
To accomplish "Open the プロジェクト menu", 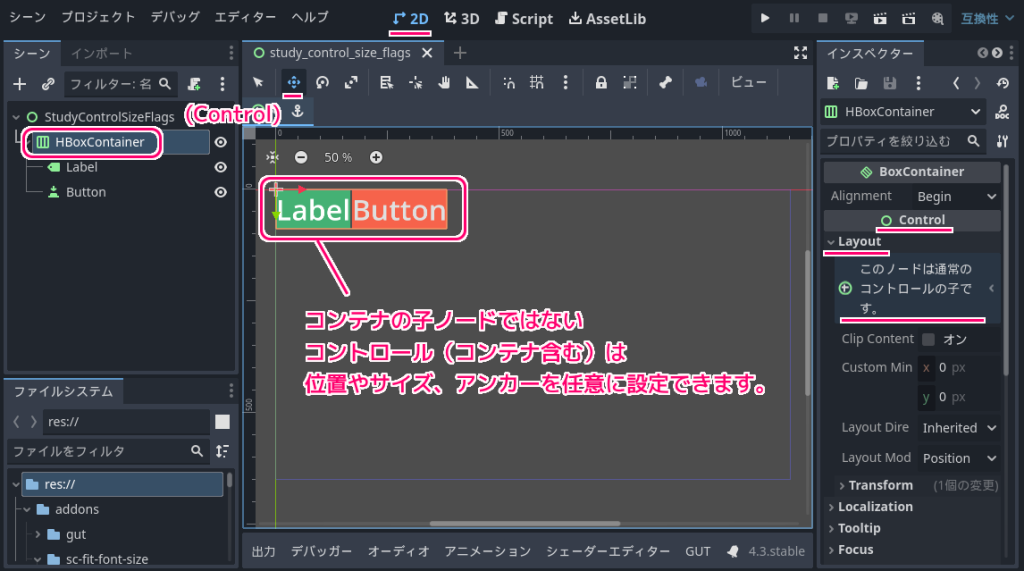I will 98,18.
